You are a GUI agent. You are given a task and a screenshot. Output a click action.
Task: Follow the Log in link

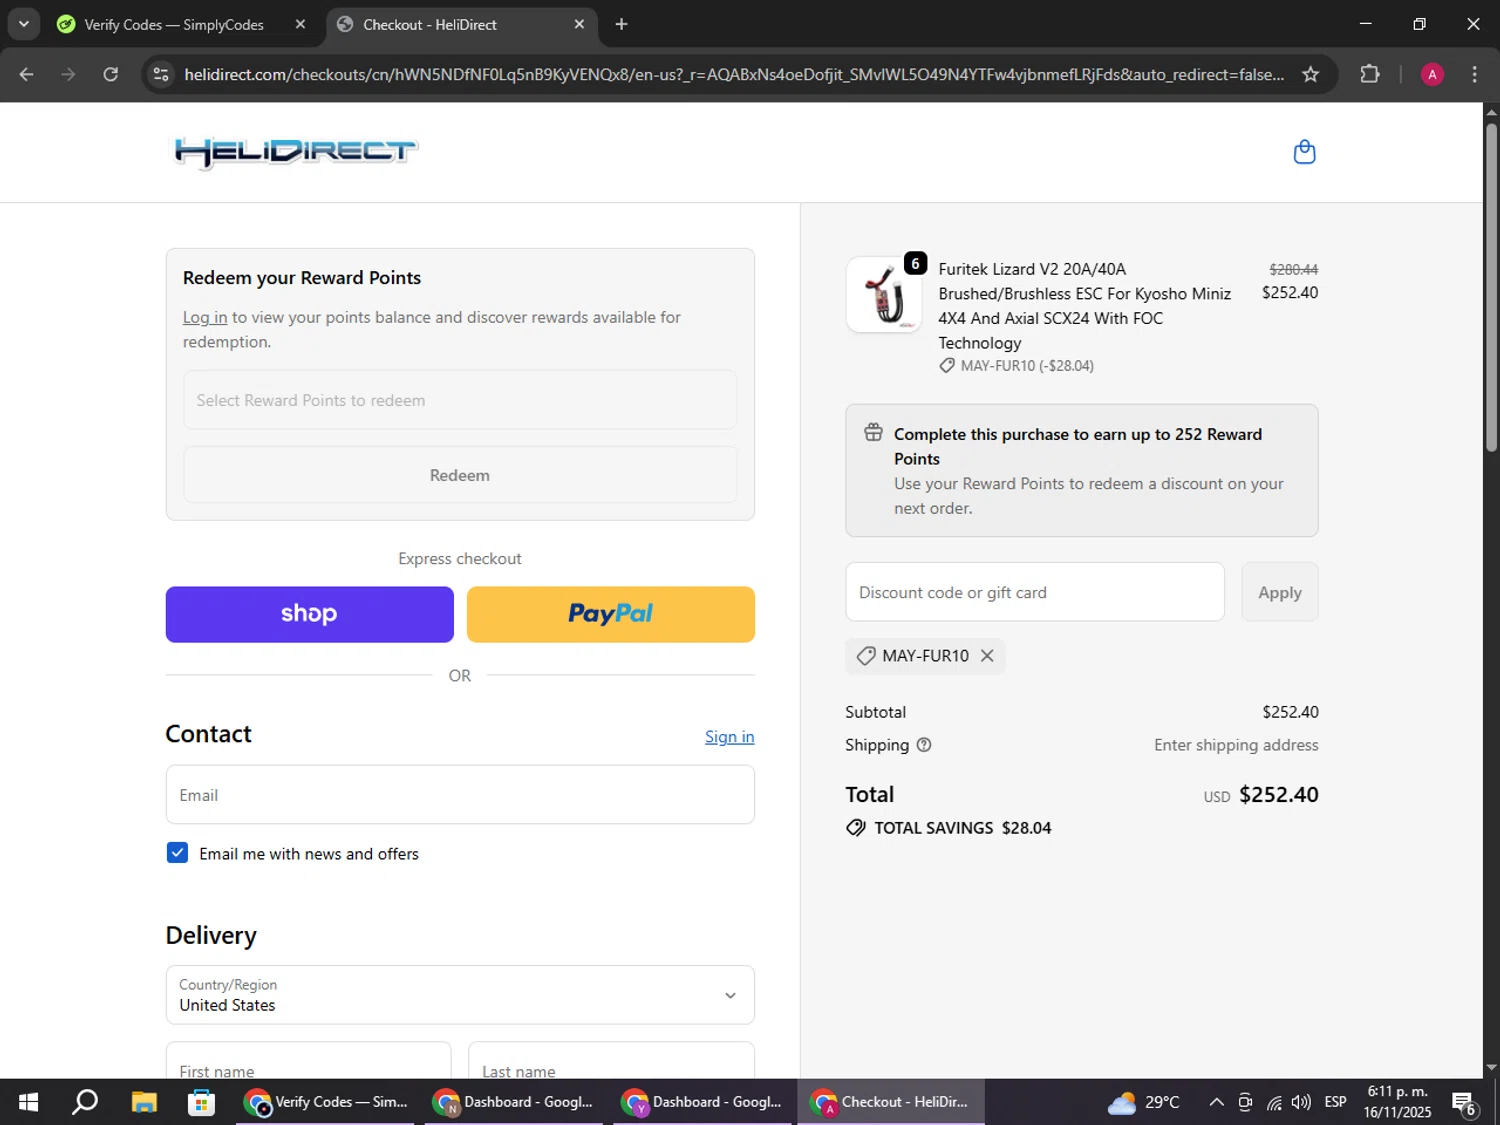point(205,317)
